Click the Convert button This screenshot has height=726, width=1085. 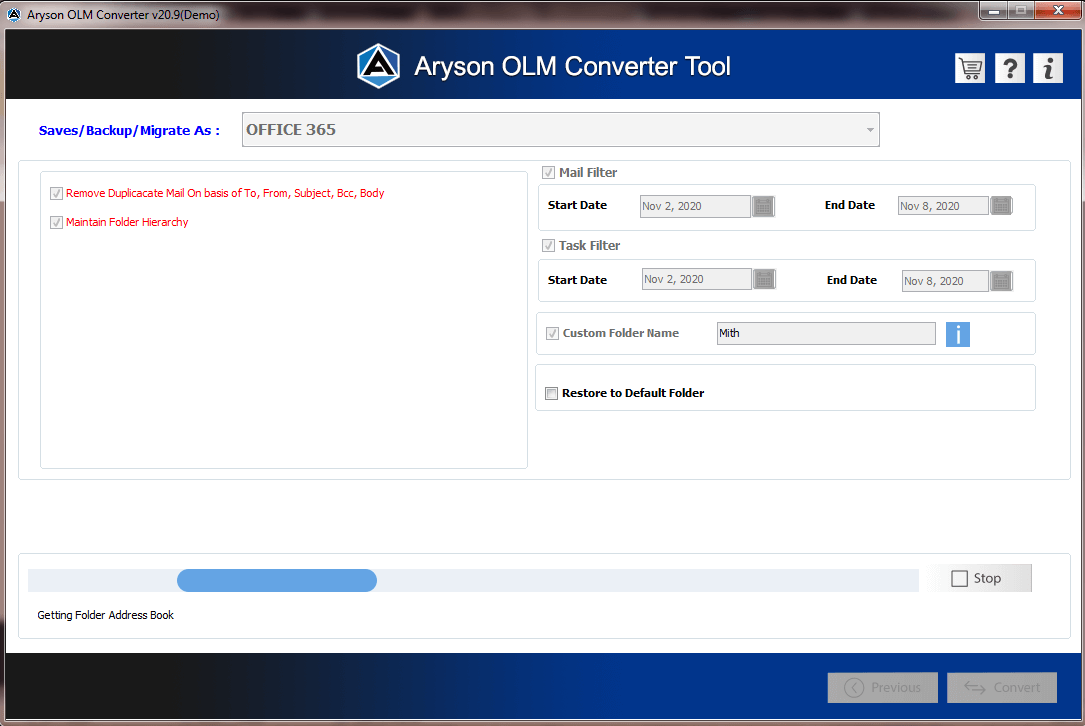[1002, 687]
